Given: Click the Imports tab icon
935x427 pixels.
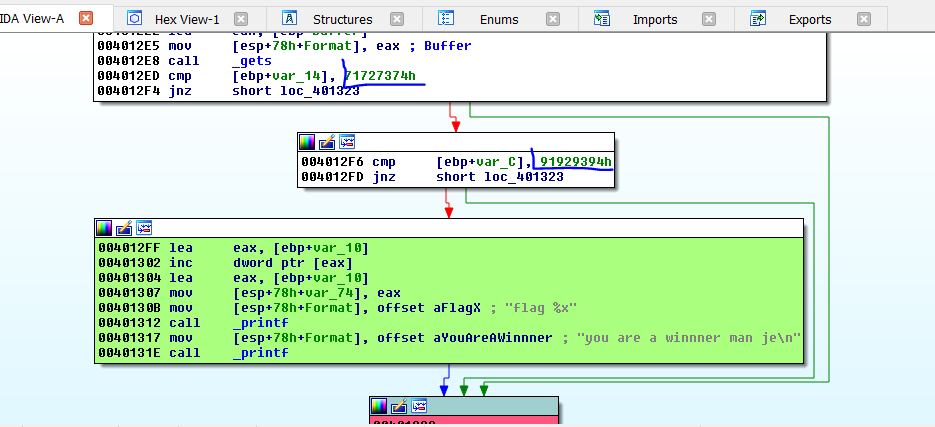Looking at the screenshot, I should 602,19.
